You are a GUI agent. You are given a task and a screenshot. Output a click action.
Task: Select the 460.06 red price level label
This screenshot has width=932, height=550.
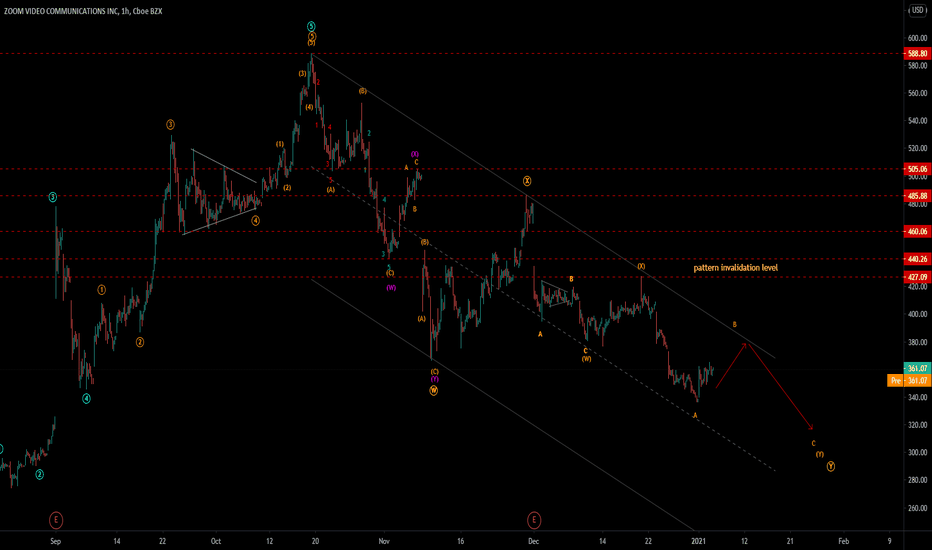point(917,231)
